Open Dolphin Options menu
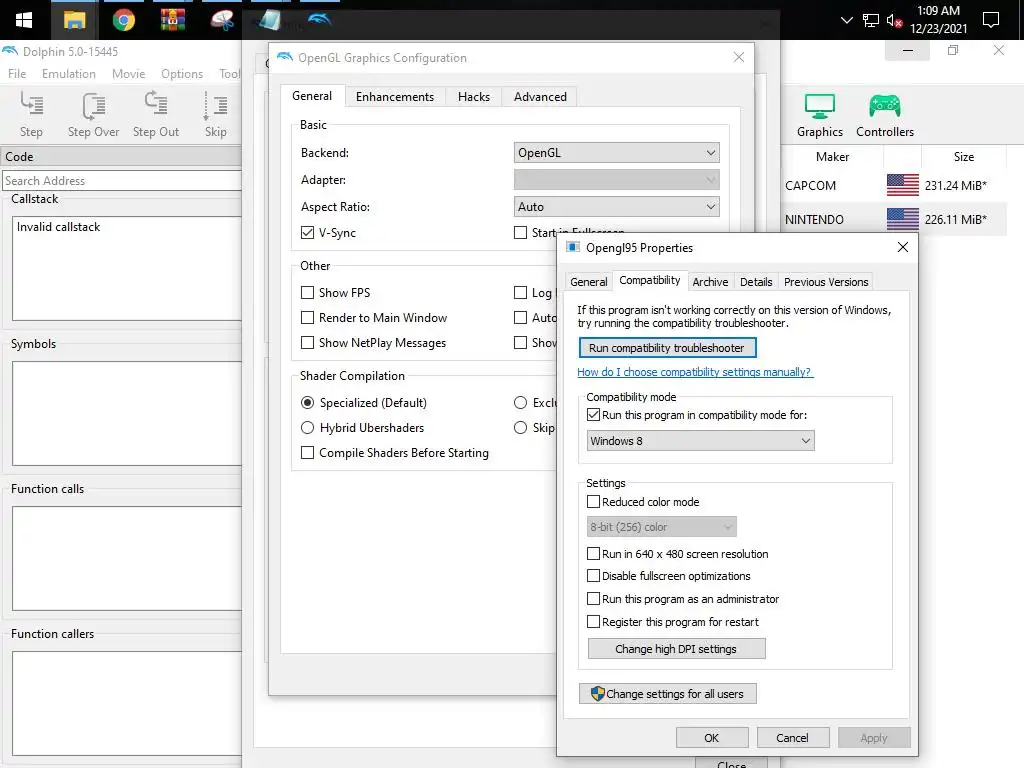1024x768 pixels. click(182, 74)
